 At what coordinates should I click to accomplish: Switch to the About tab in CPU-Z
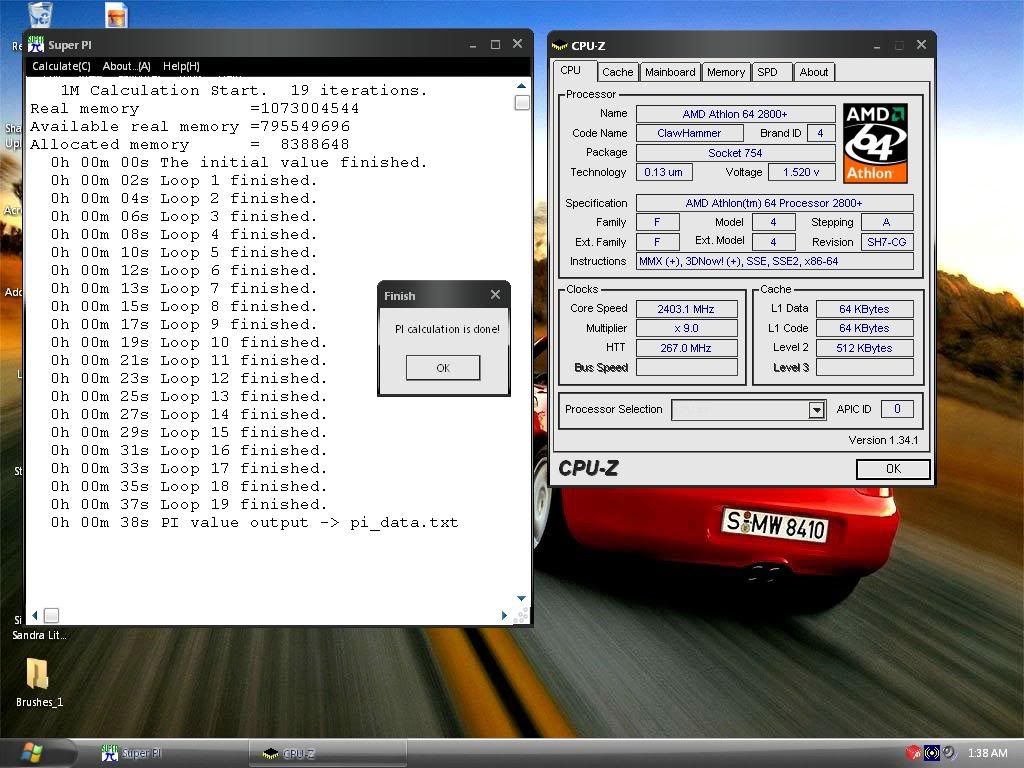tap(814, 72)
